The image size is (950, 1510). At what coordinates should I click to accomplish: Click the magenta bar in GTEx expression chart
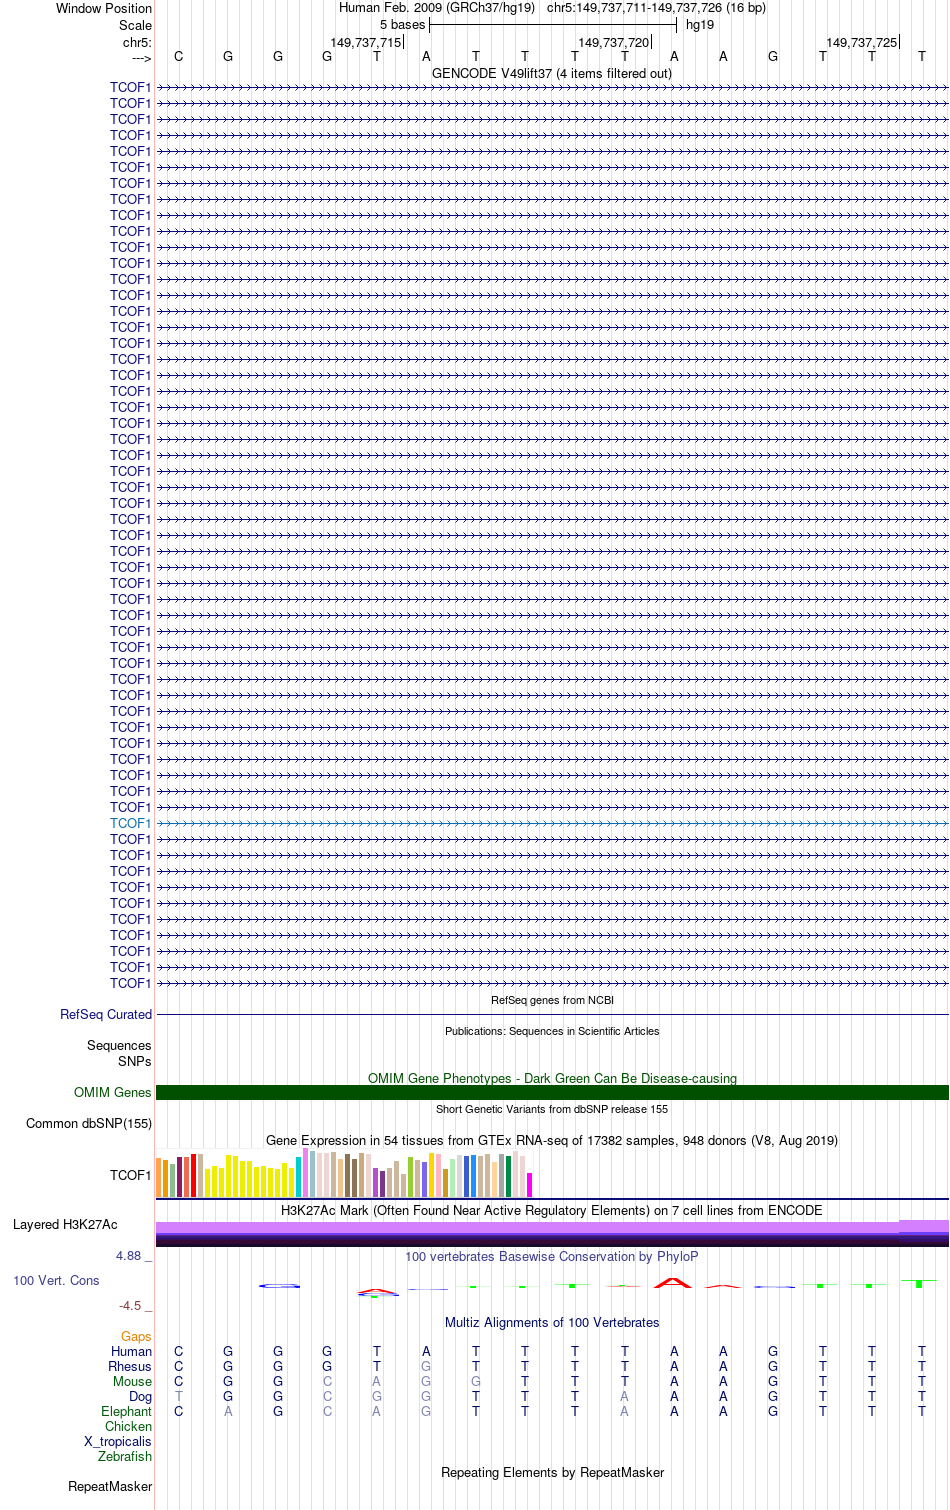(x=529, y=1185)
